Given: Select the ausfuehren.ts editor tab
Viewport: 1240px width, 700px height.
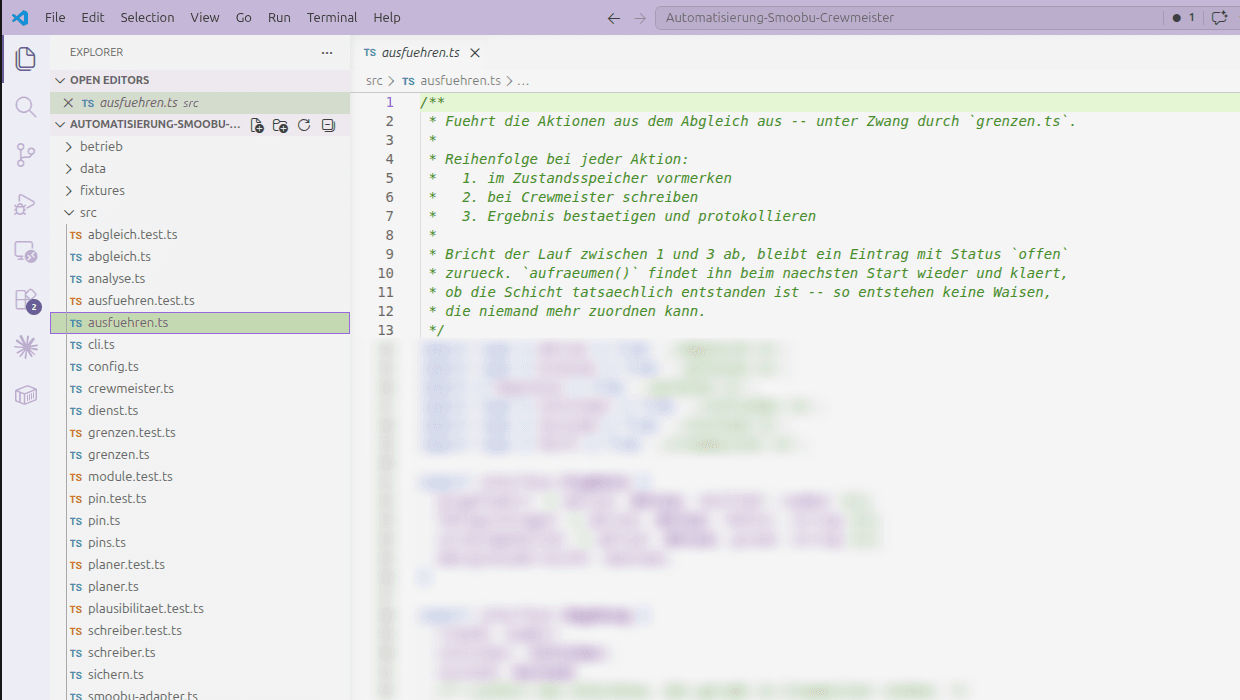Looking at the screenshot, I should click(421, 53).
